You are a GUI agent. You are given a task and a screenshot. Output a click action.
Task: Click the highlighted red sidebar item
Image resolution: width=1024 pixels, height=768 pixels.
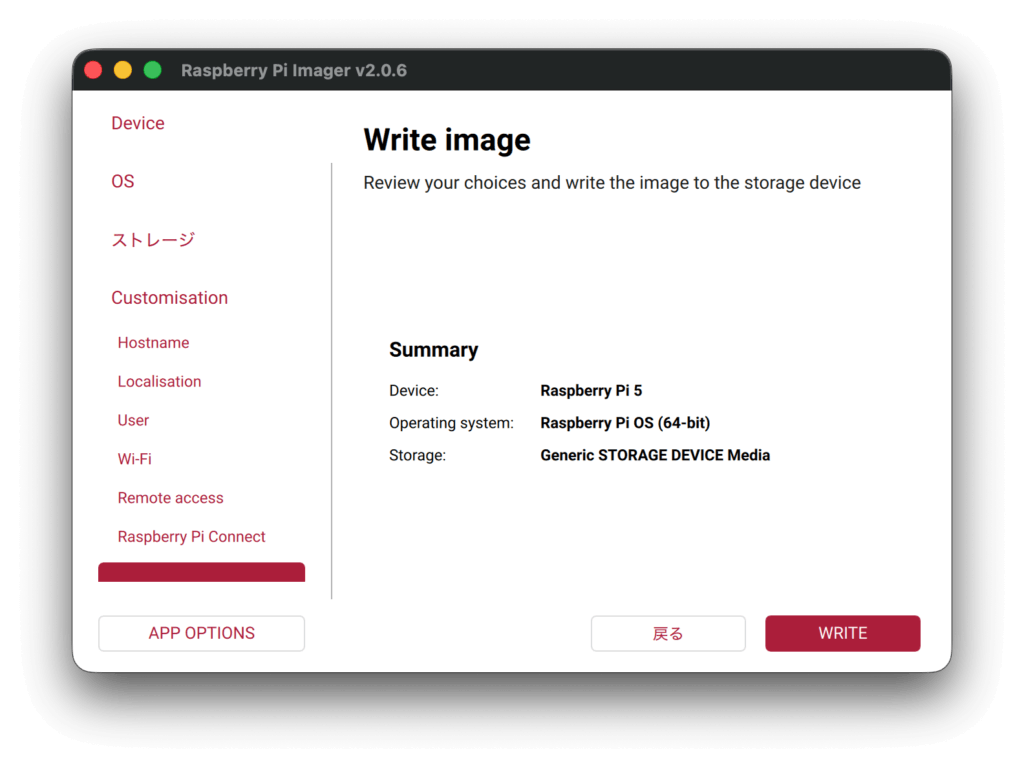point(201,573)
